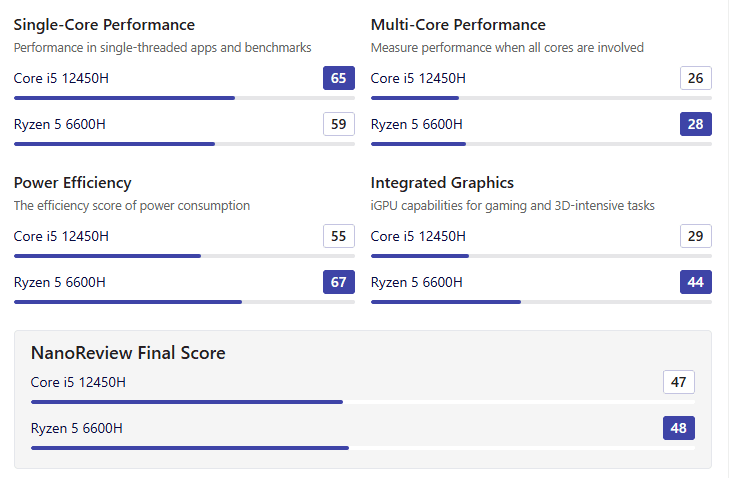Screen dimensions: 729x478
Task: Click the Ryzen 5 6600H final score bar
Action: tap(362, 448)
